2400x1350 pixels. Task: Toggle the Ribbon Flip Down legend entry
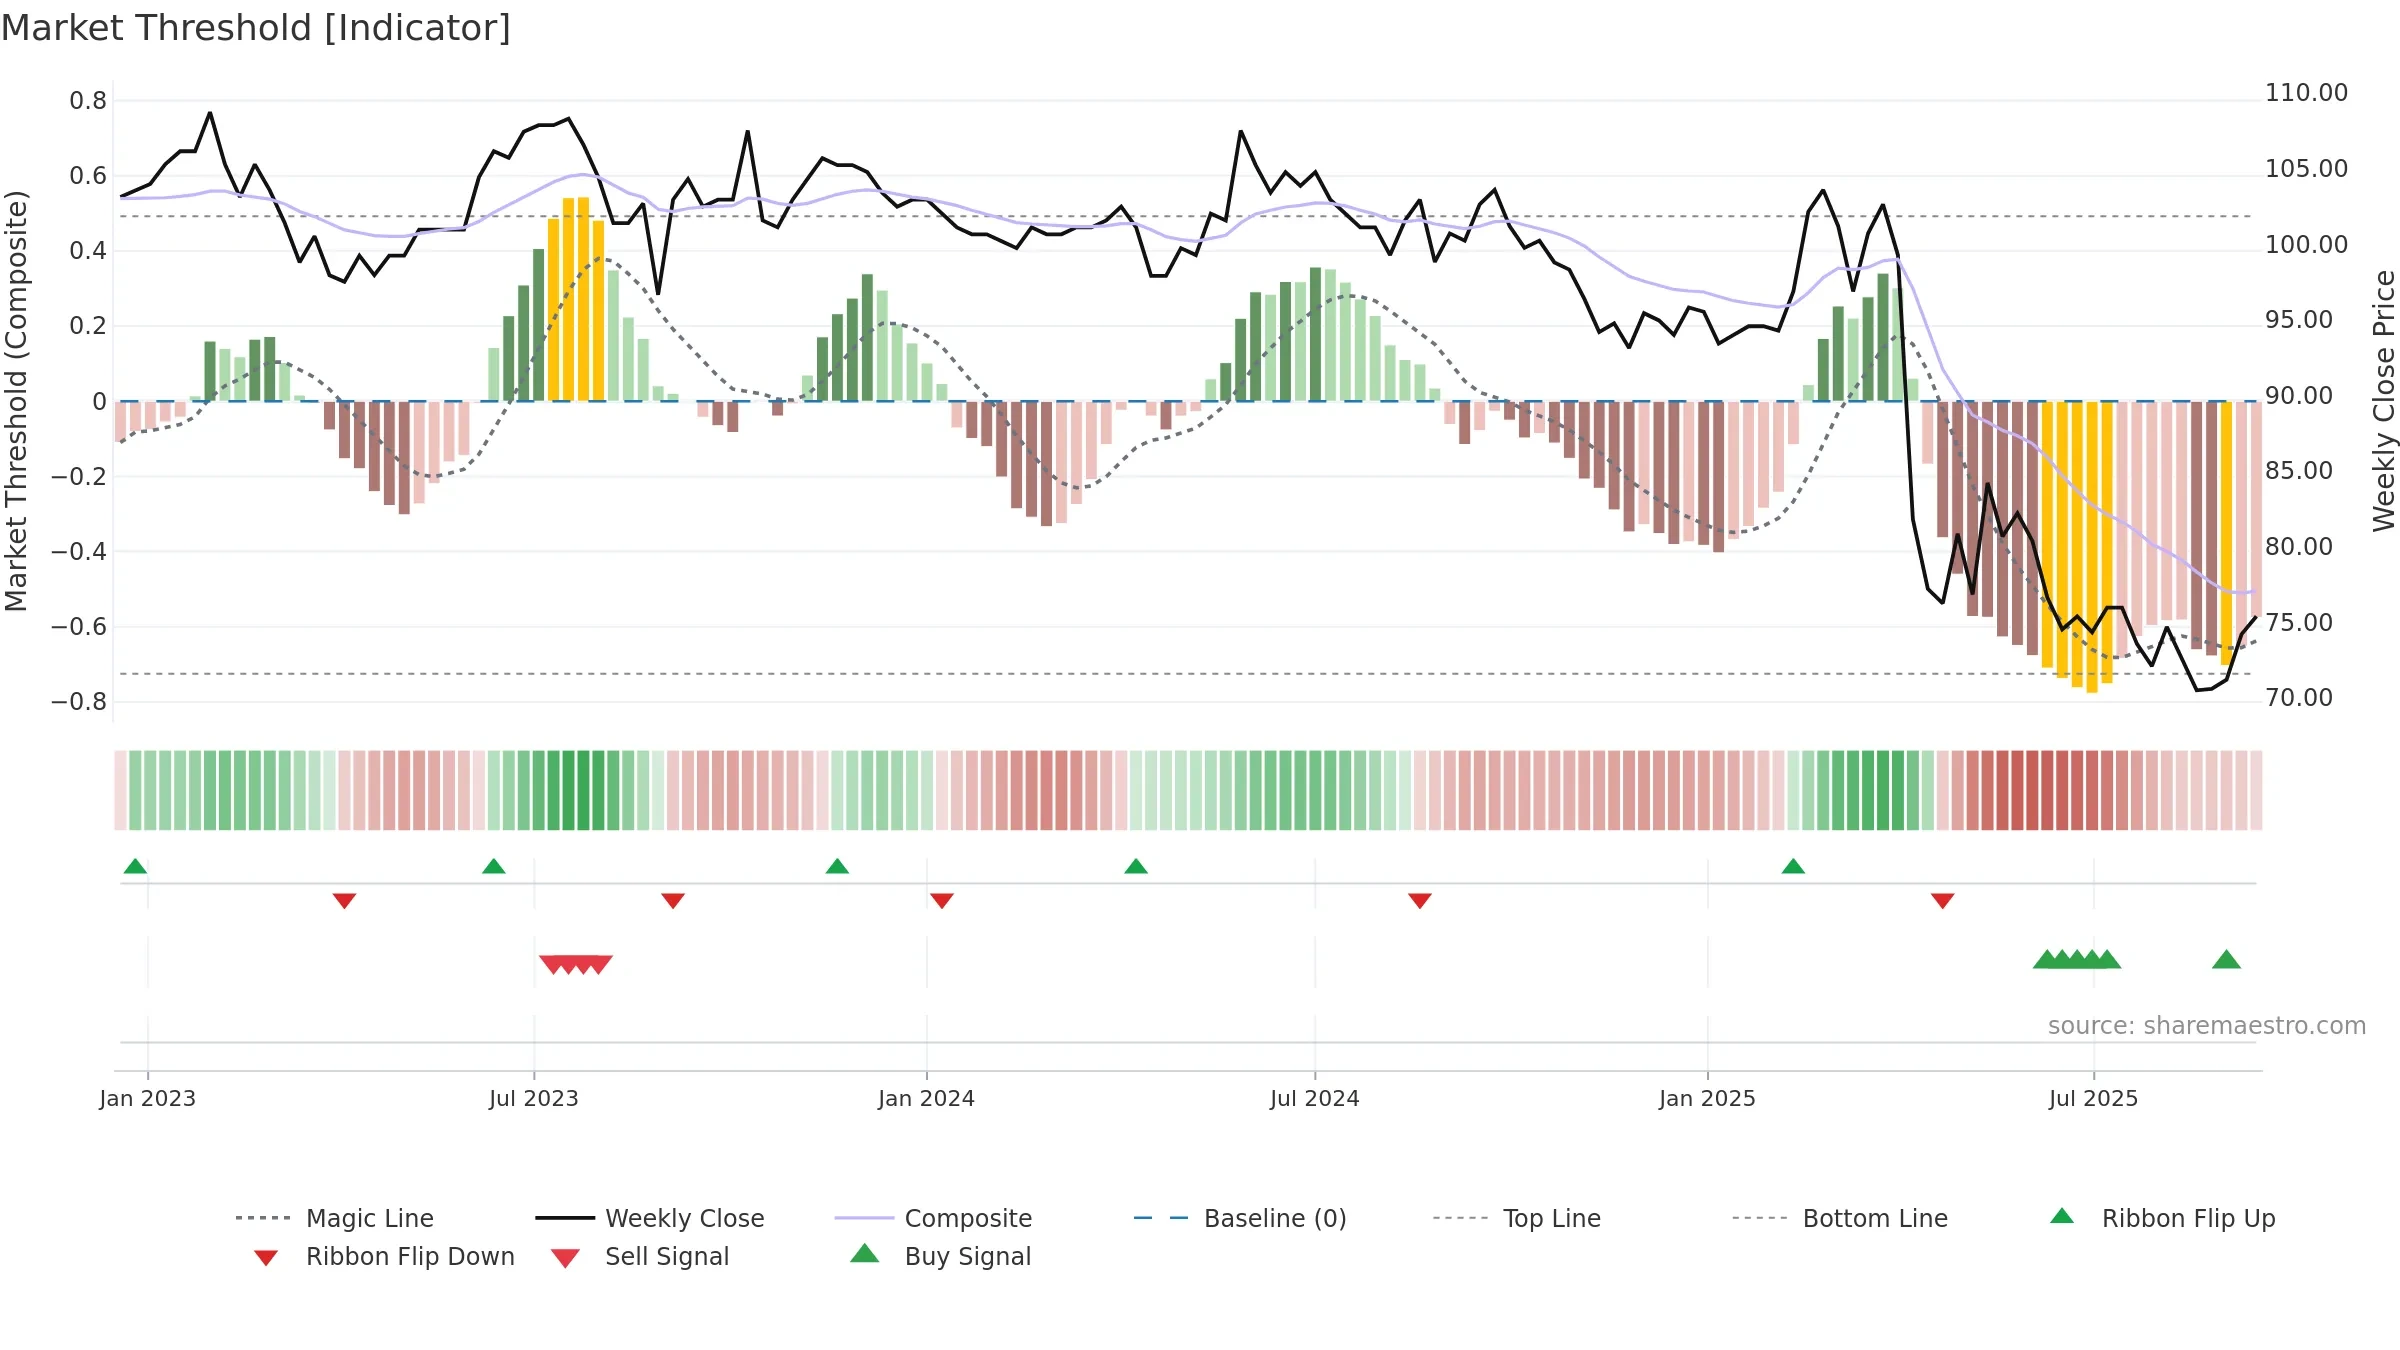pos(384,1256)
